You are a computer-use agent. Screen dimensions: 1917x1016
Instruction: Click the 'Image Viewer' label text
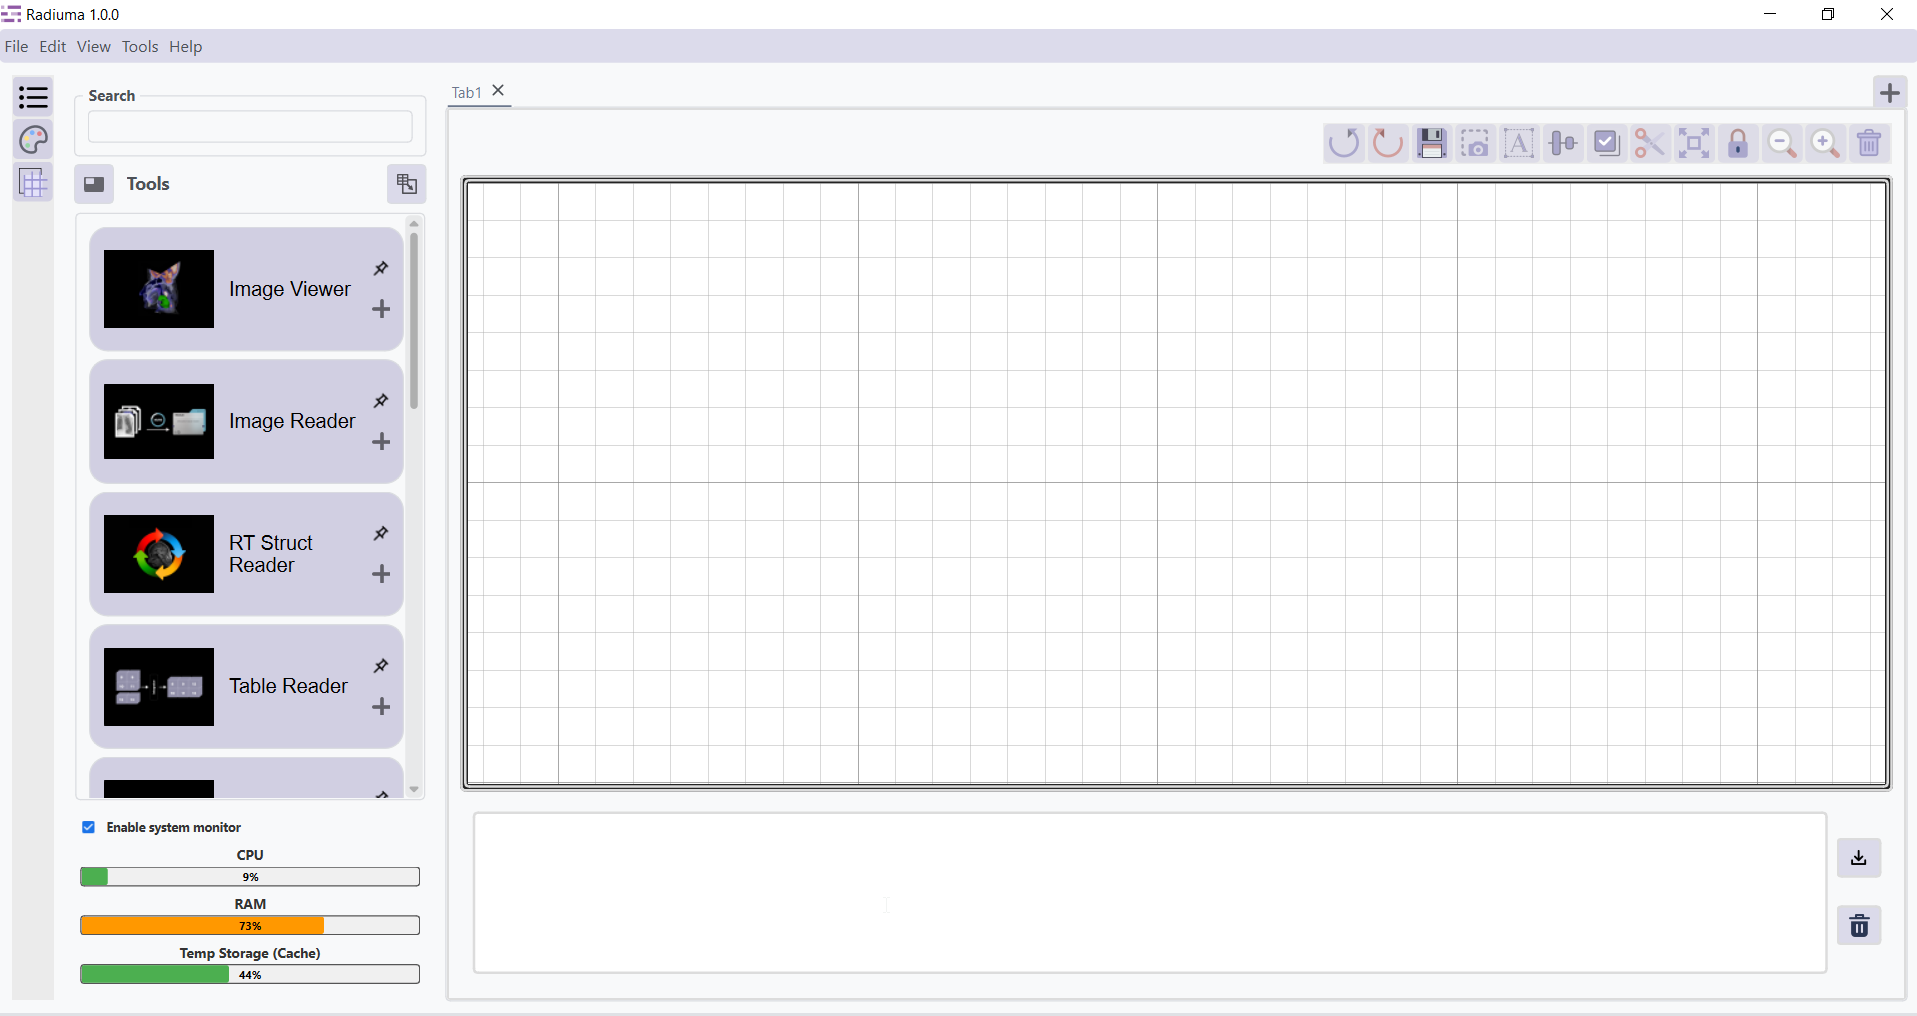pos(290,289)
